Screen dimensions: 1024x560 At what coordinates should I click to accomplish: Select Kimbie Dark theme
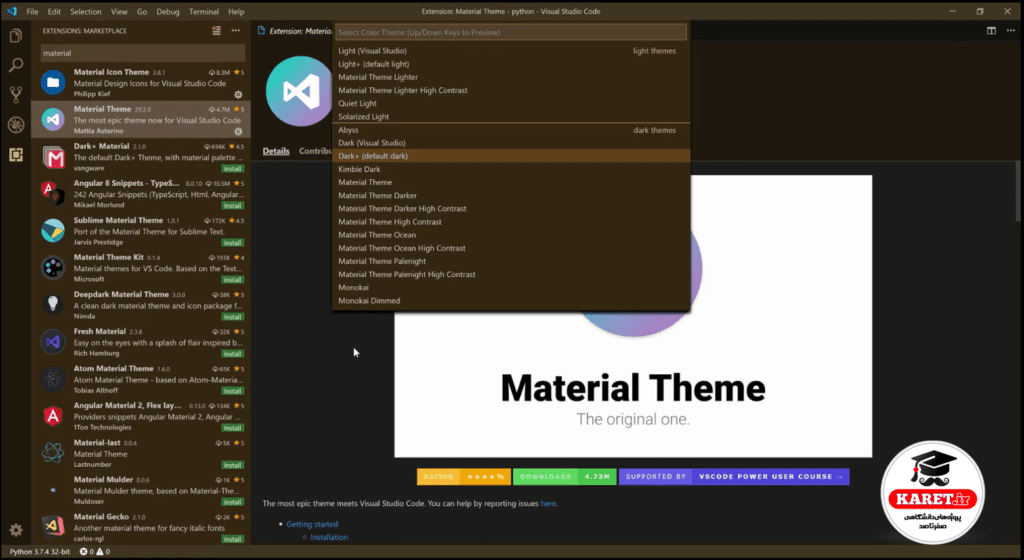tap(511, 169)
